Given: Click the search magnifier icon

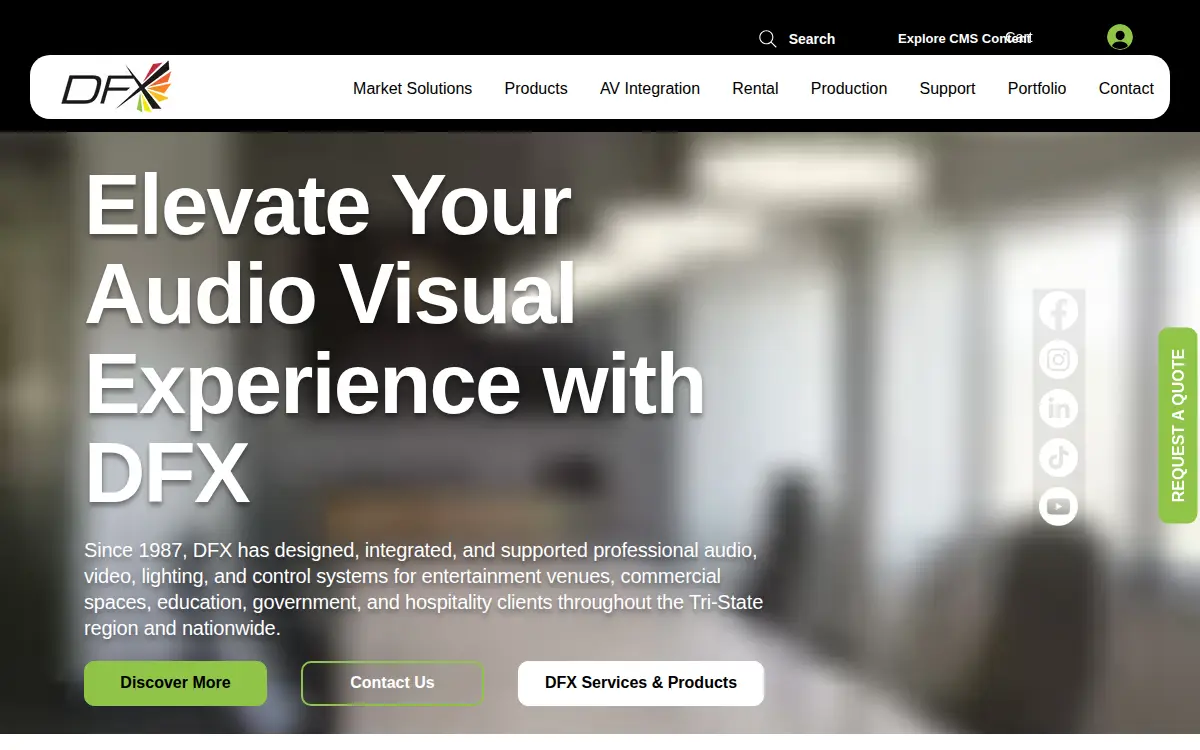Looking at the screenshot, I should [768, 39].
